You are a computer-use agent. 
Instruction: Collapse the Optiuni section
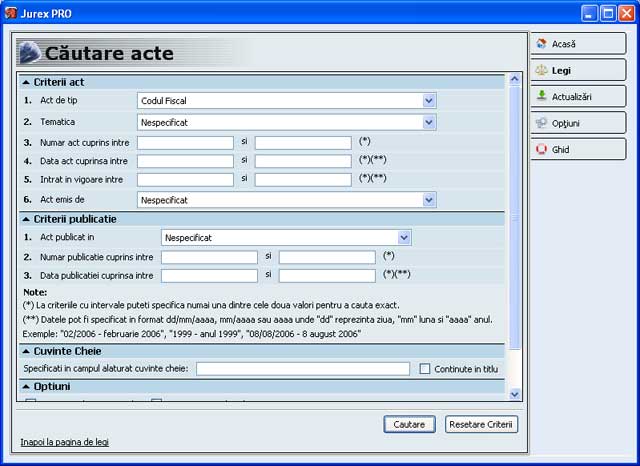coord(26,386)
